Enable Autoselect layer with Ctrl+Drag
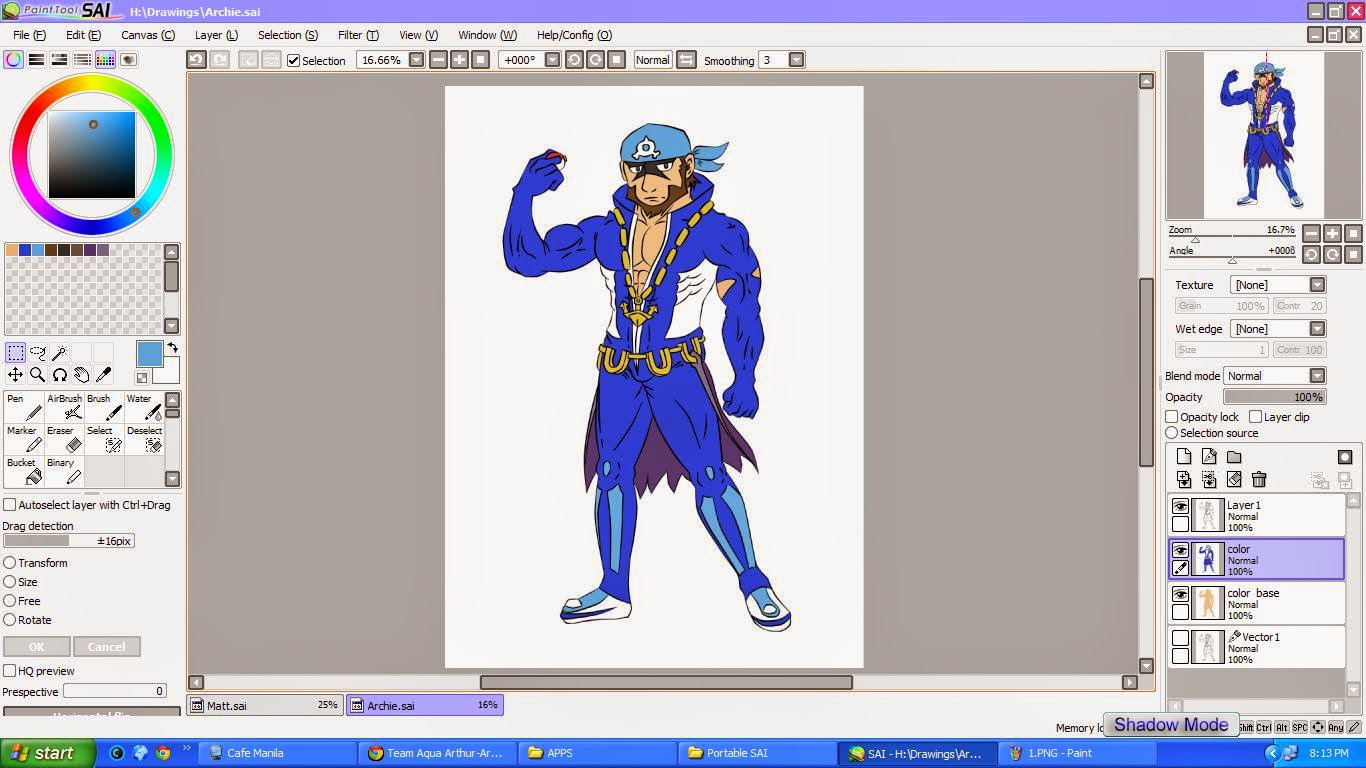The height and width of the screenshot is (768, 1366). (9, 505)
